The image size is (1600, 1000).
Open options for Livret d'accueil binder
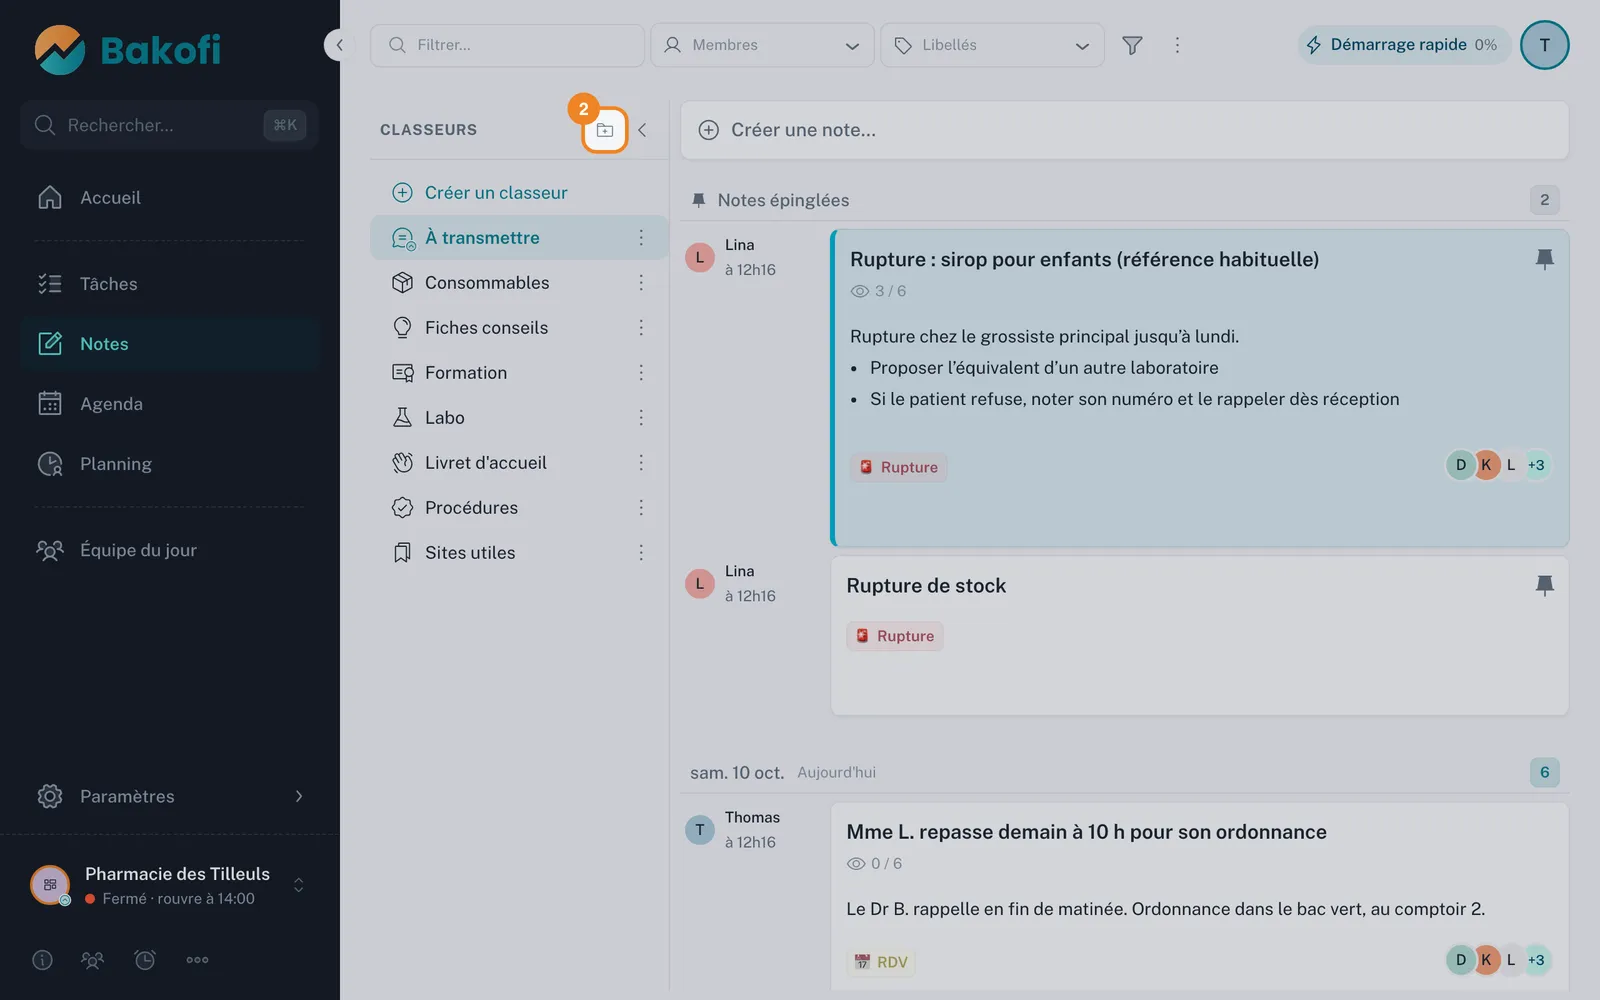click(641, 463)
